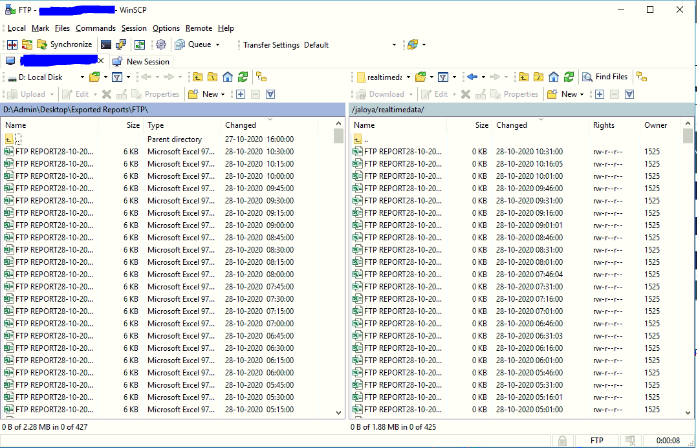Sort remote files by Changed column header
Screen dimensions: 697x448
point(511,126)
